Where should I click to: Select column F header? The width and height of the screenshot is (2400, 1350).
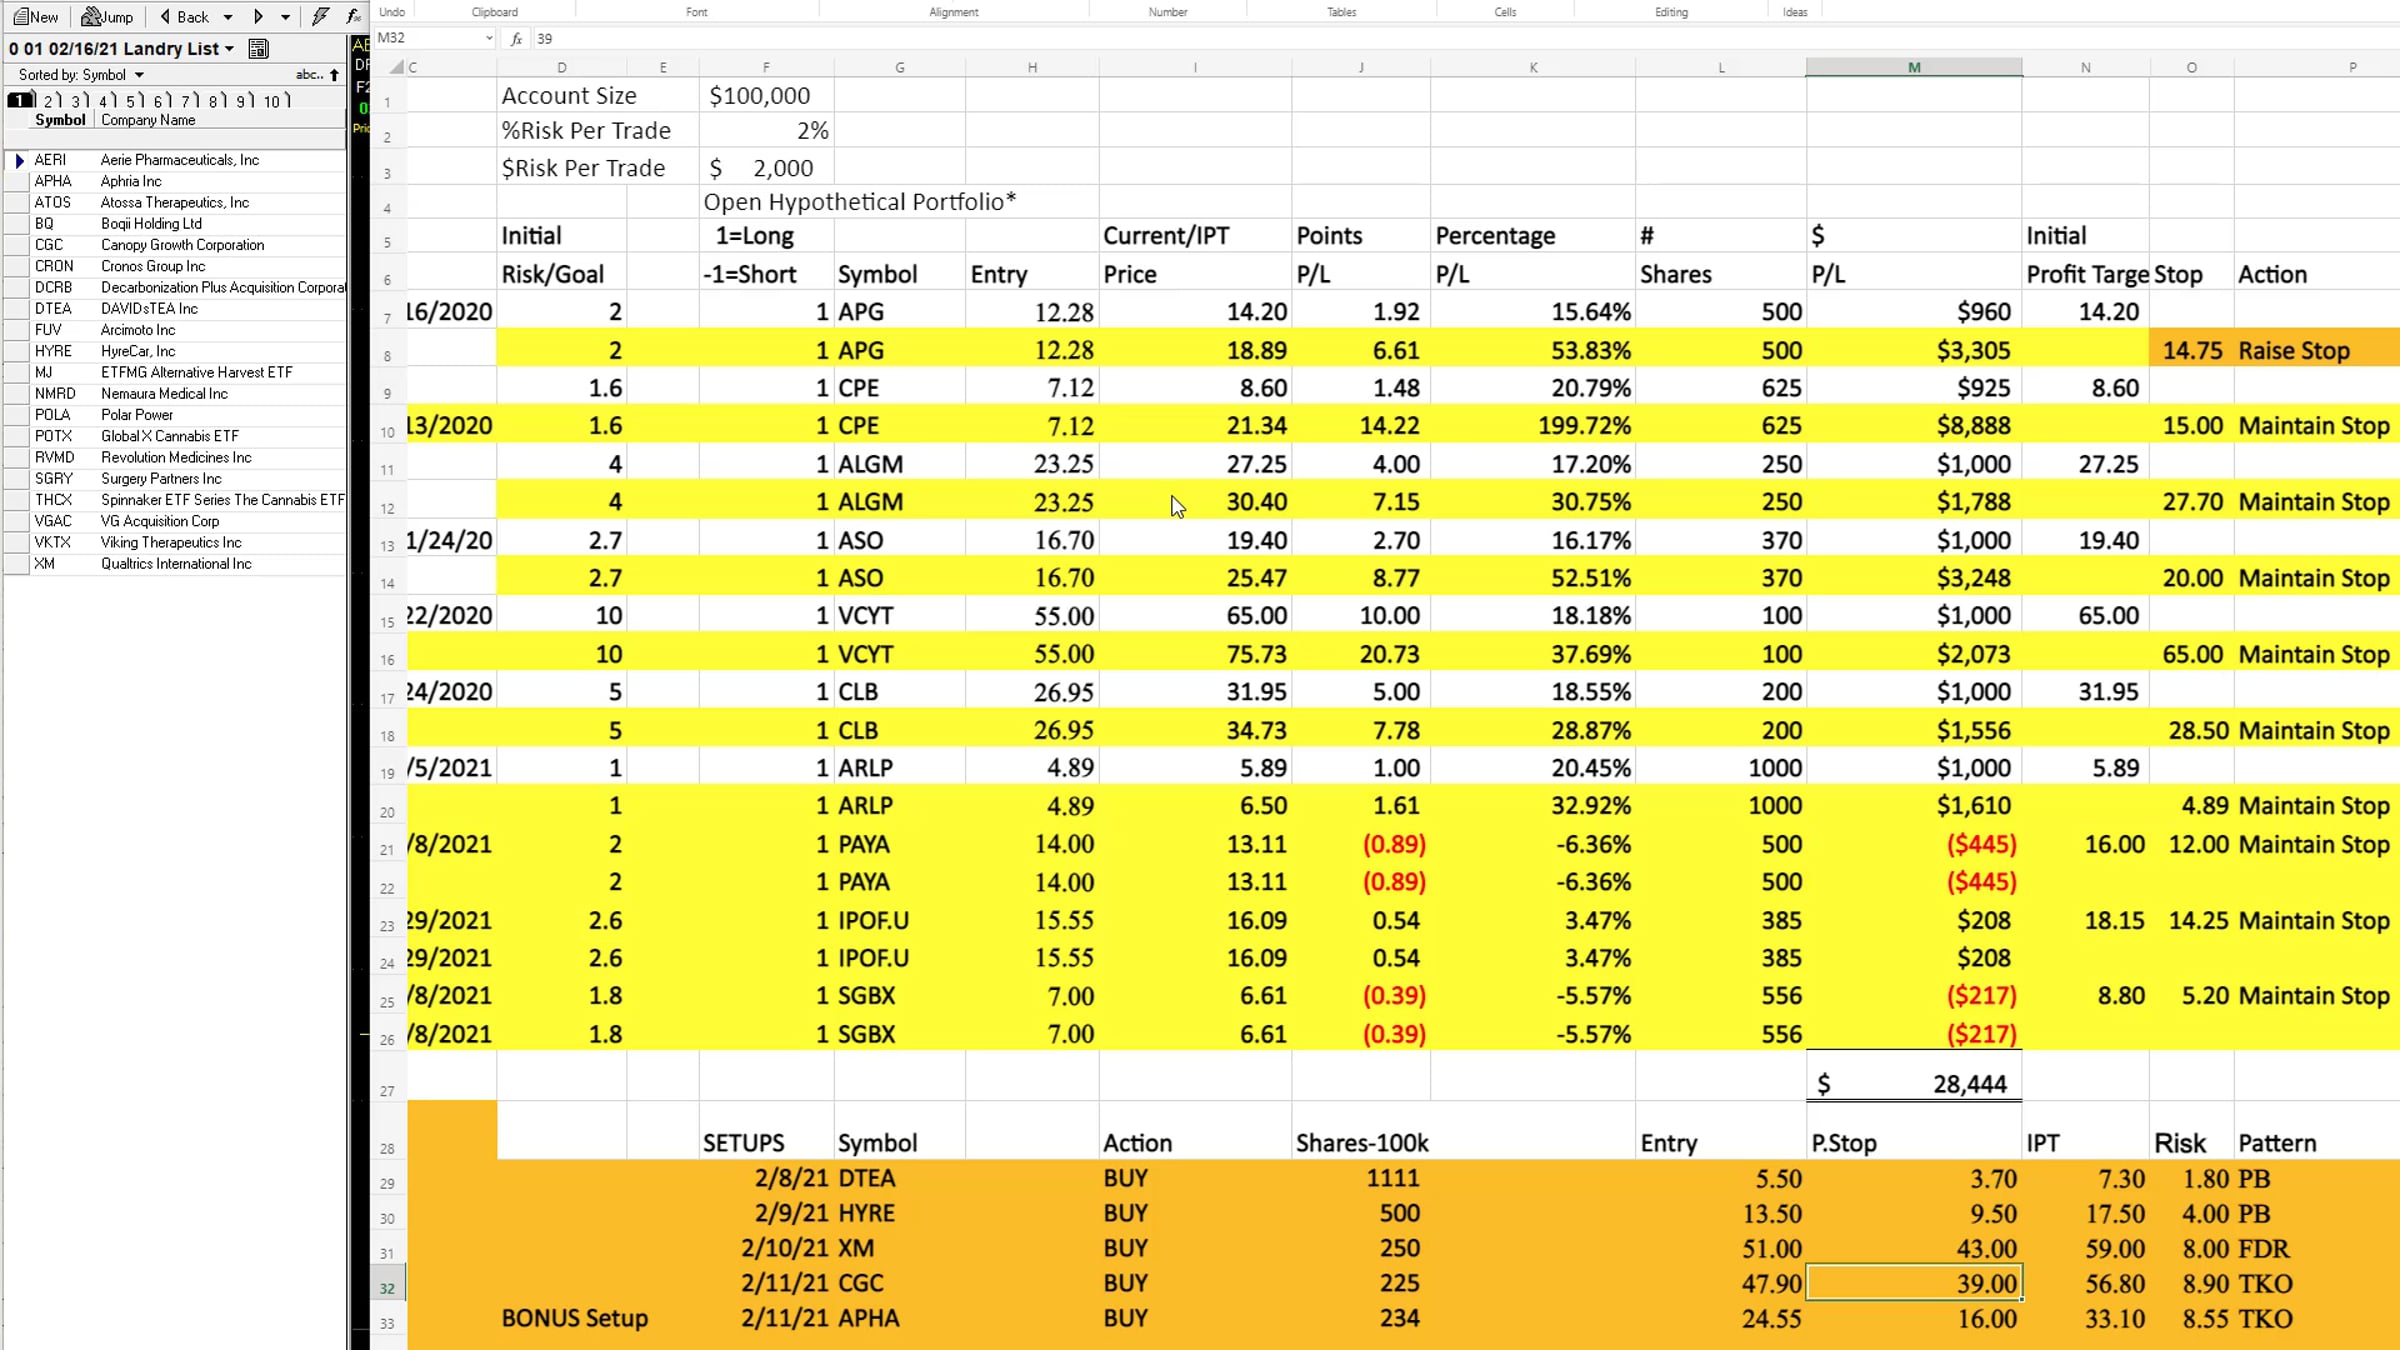[x=766, y=67]
